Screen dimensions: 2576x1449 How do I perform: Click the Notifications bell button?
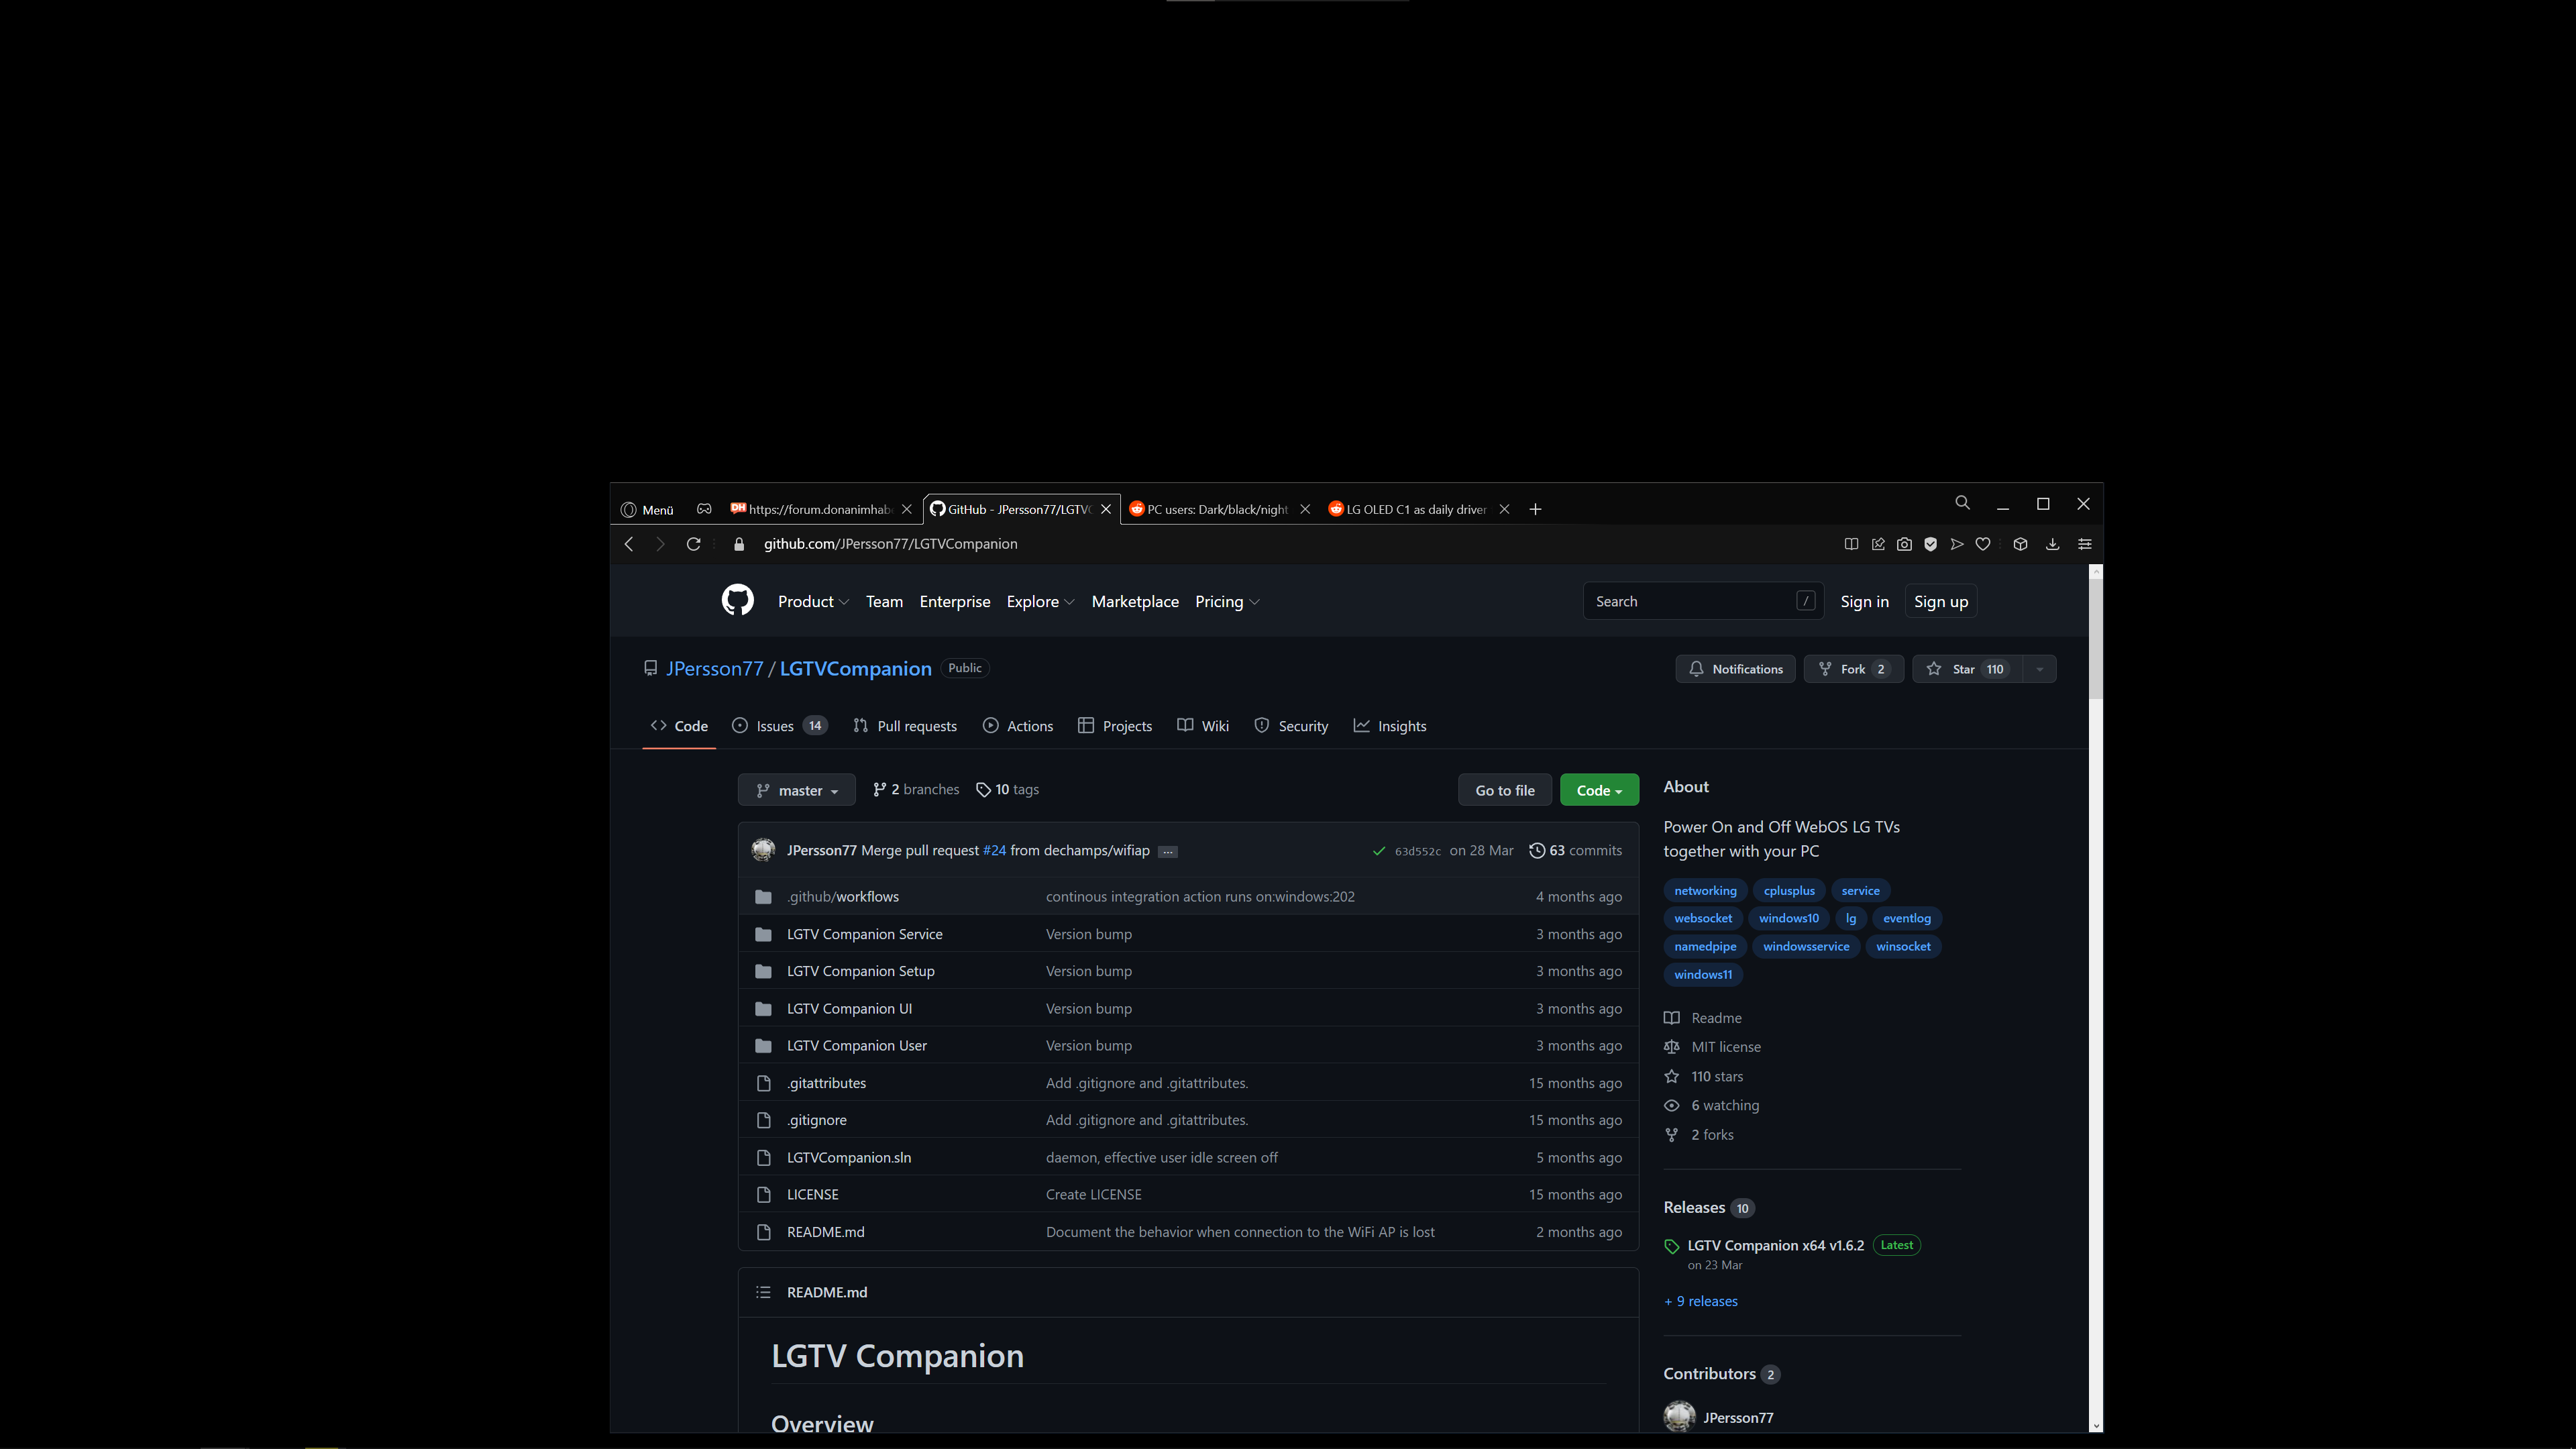1735,669
